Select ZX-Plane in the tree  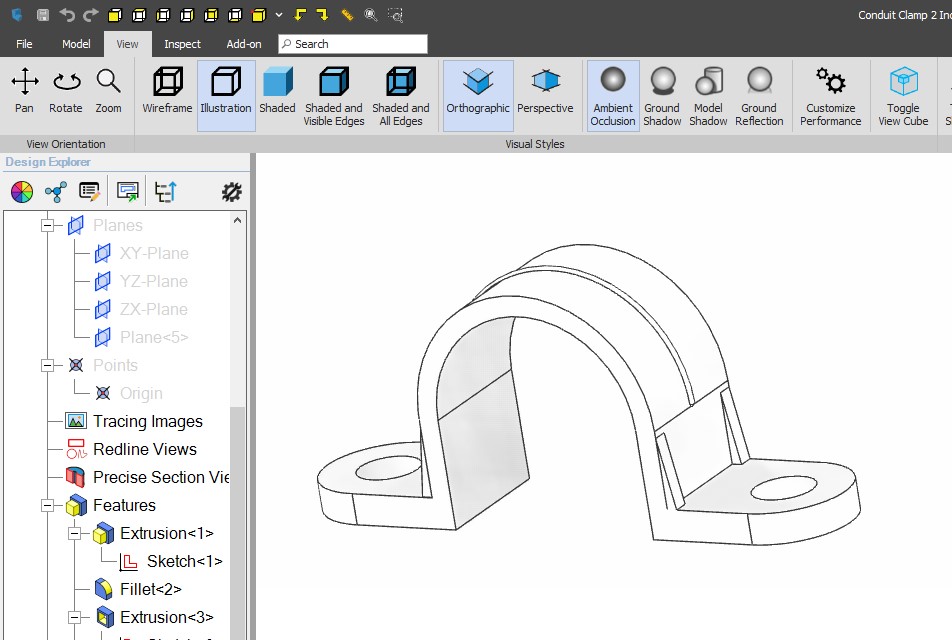[154, 309]
